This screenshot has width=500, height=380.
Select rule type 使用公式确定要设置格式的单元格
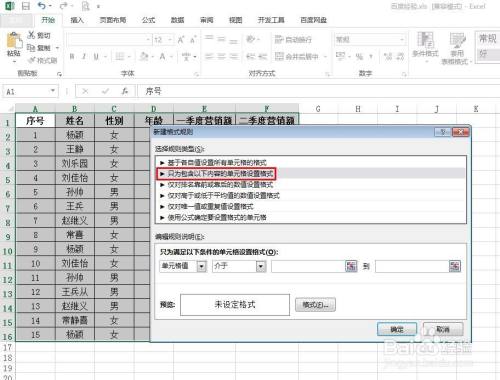coord(311,218)
